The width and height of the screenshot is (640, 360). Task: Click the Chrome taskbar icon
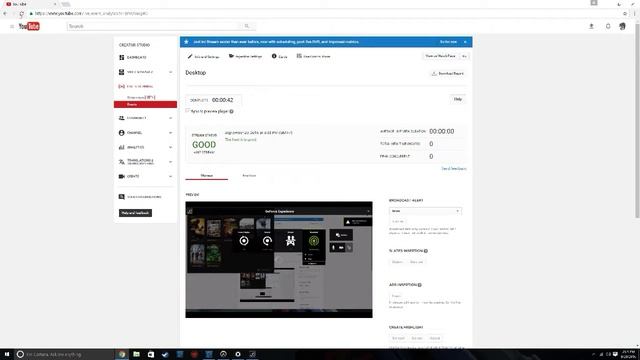coord(122,354)
